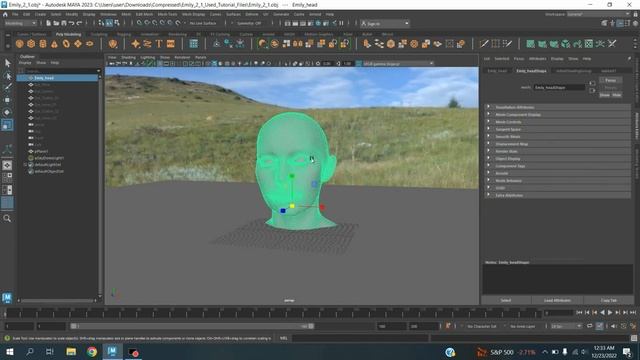640x360 pixels.
Task: Click the Sweep Mesh shelf icon
Action: [147, 44]
